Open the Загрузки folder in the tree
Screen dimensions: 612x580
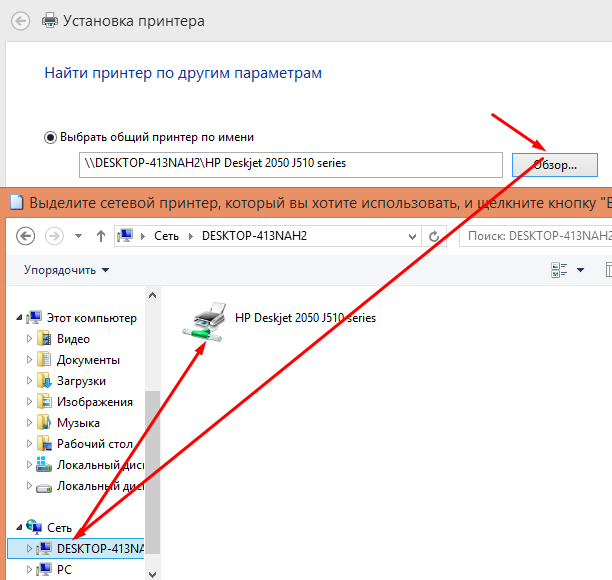coord(81,381)
